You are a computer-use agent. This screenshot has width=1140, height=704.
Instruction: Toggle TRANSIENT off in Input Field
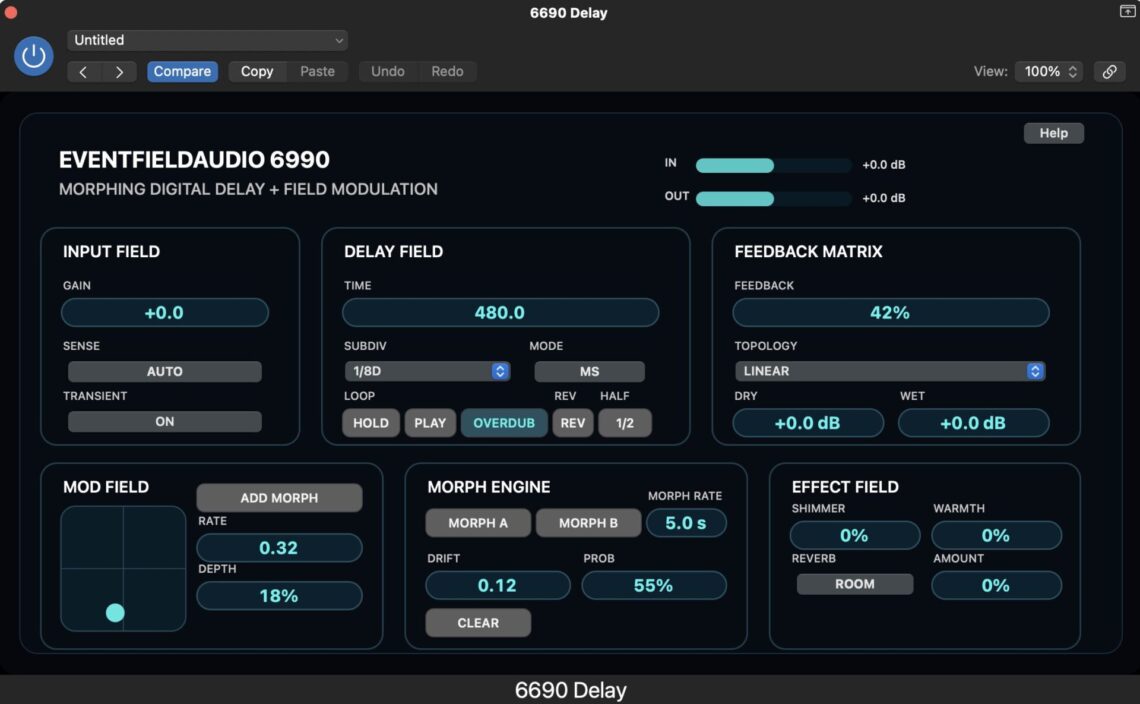point(164,421)
